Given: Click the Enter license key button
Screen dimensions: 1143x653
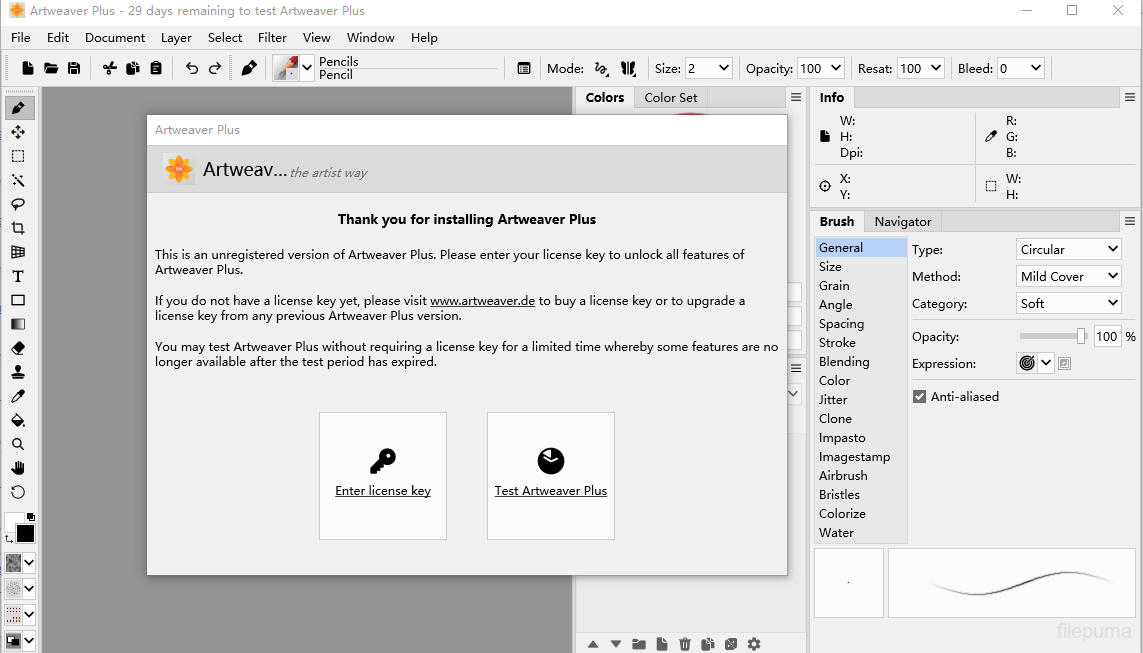Looking at the screenshot, I should (383, 475).
